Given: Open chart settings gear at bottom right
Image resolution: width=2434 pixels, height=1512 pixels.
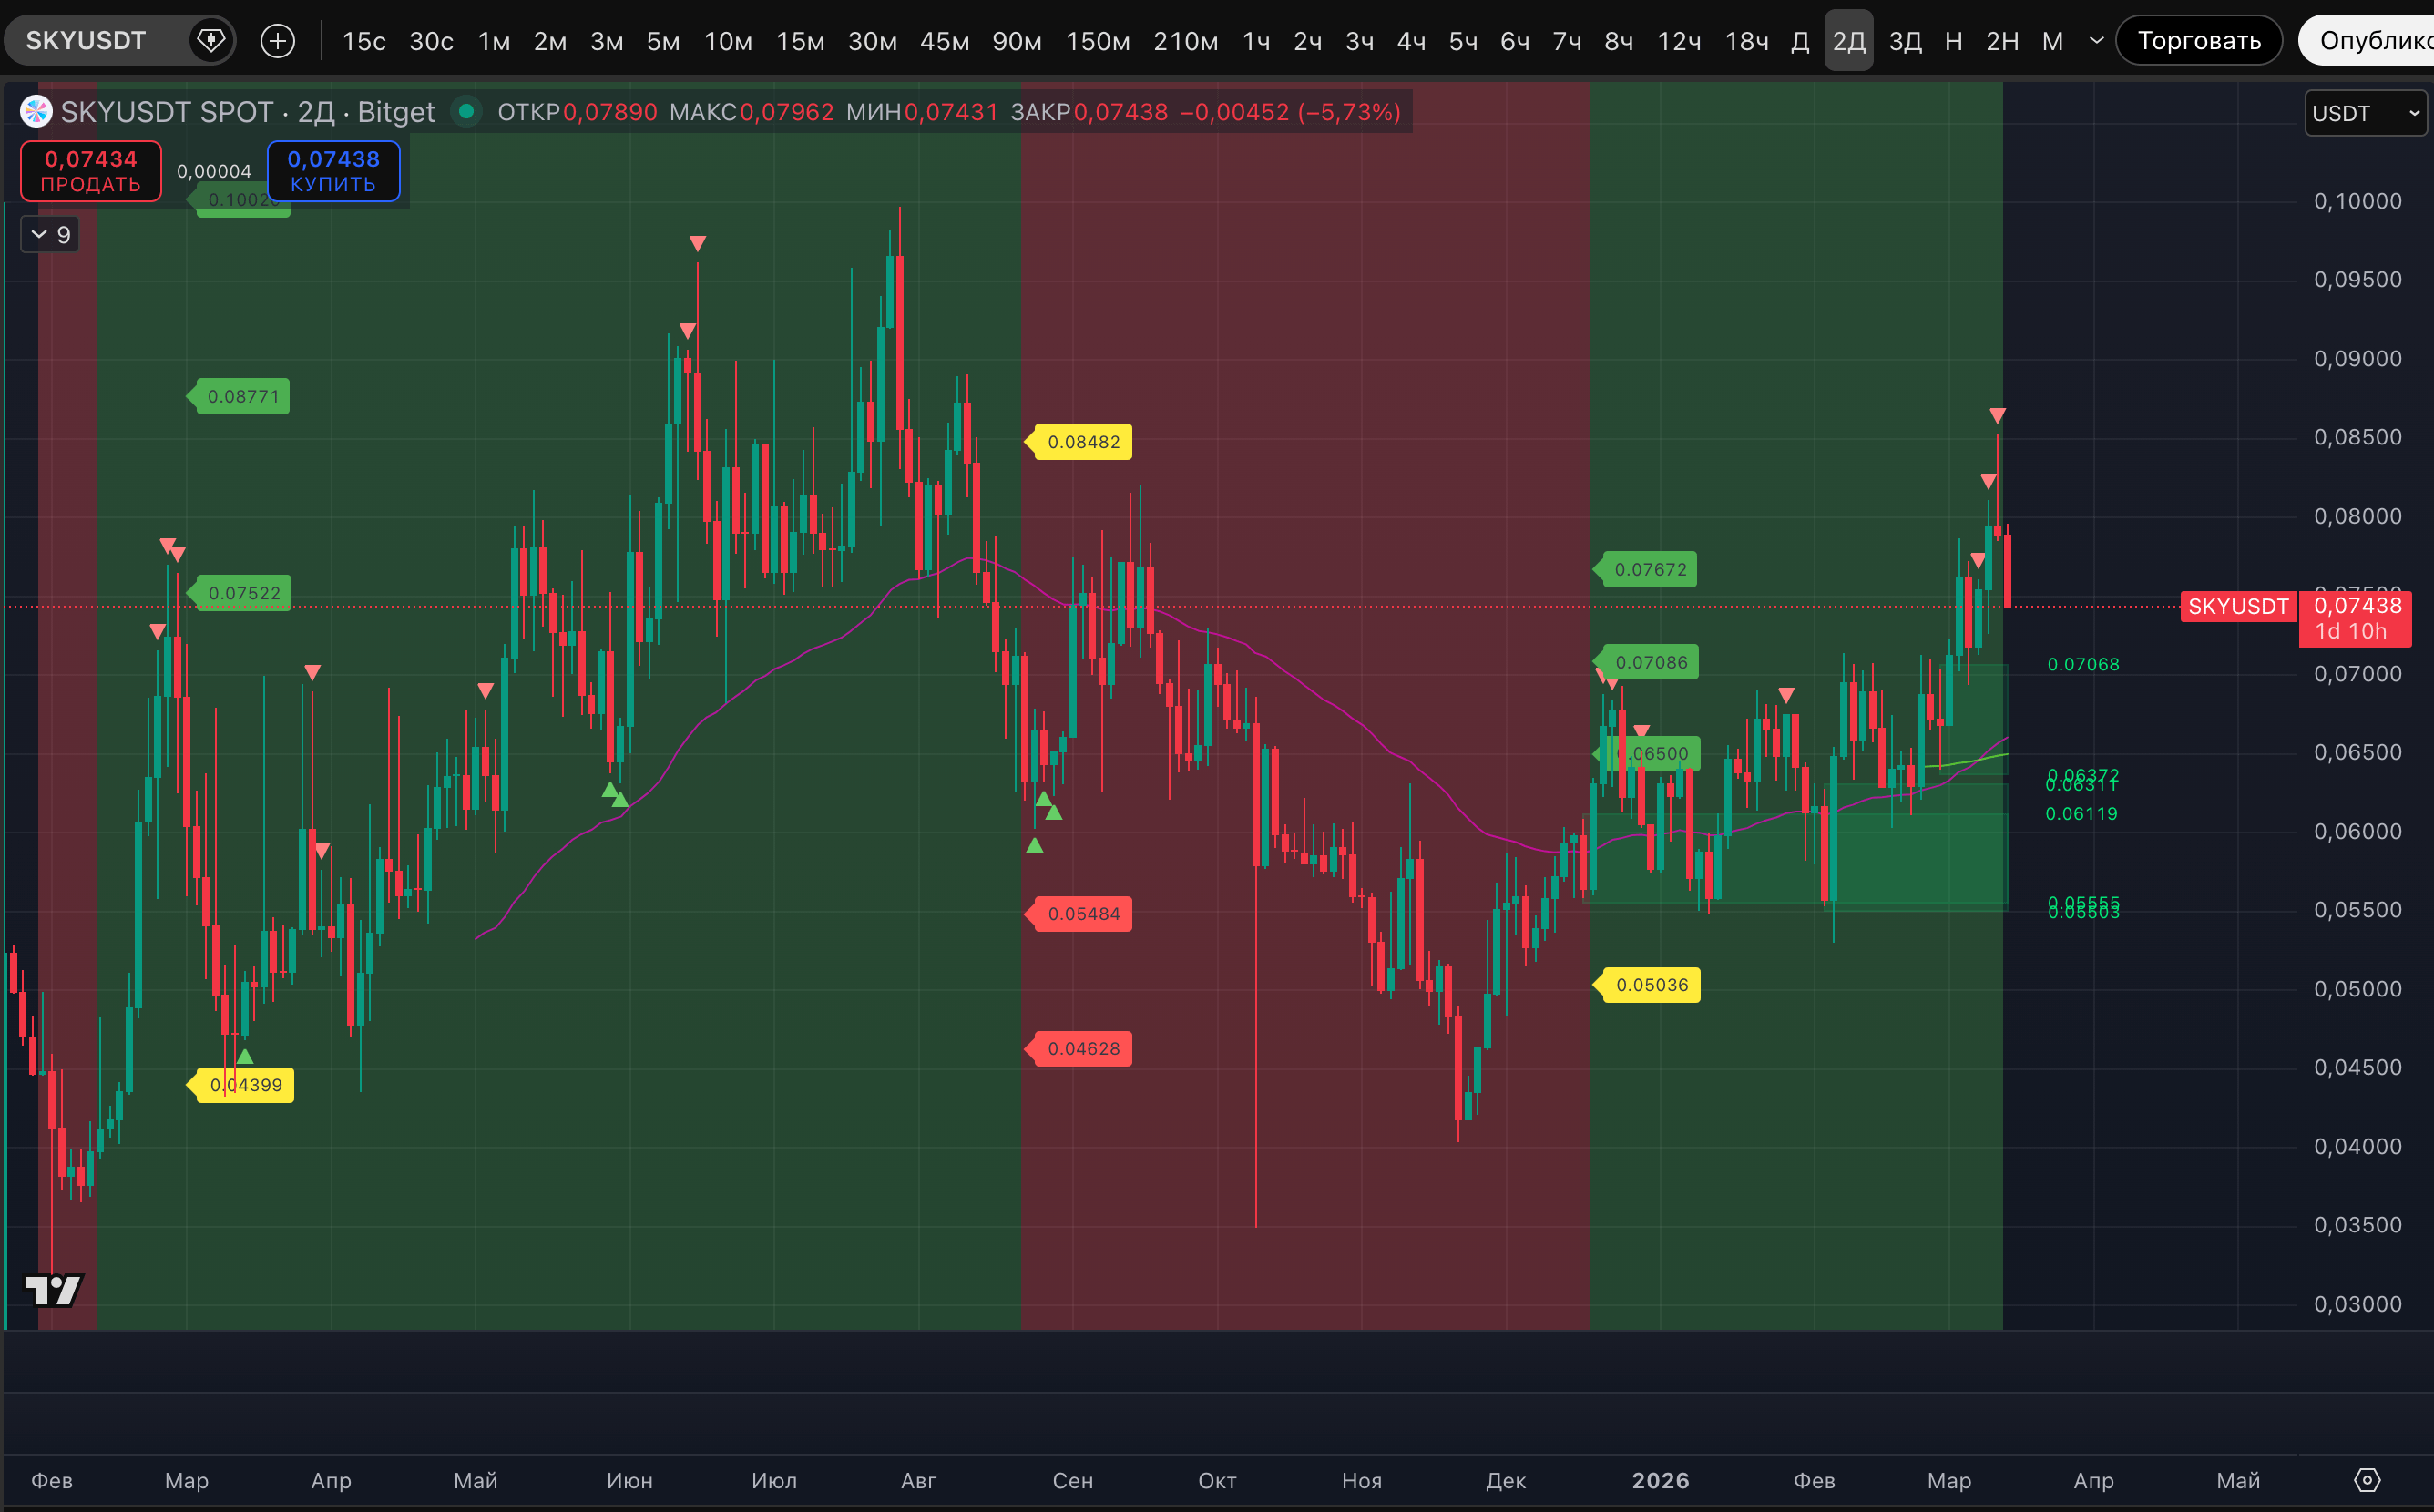Looking at the screenshot, I should tap(2367, 1480).
